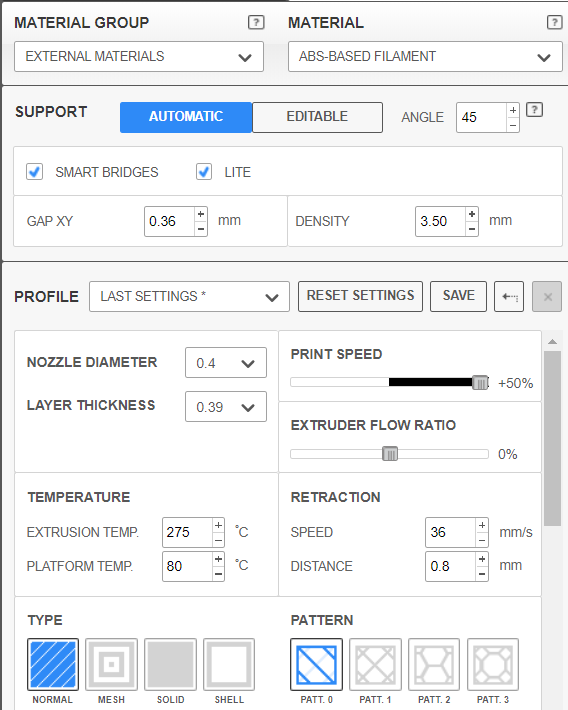Image resolution: width=568 pixels, height=710 pixels.
Task: Click the Extruder Flow Ratio slider handle
Action: (x=390, y=454)
